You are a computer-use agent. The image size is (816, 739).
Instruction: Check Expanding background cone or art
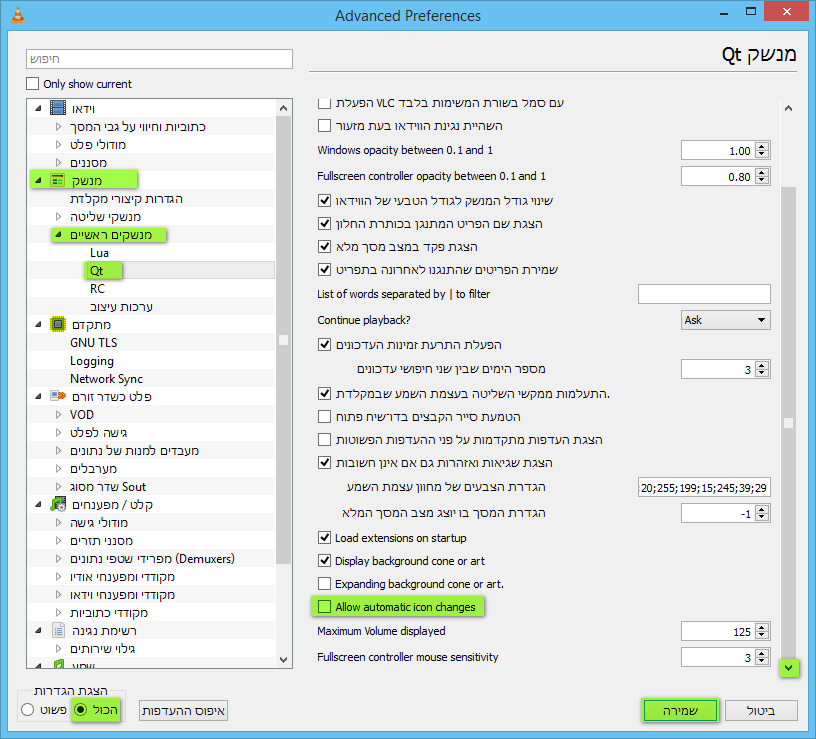point(324,583)
